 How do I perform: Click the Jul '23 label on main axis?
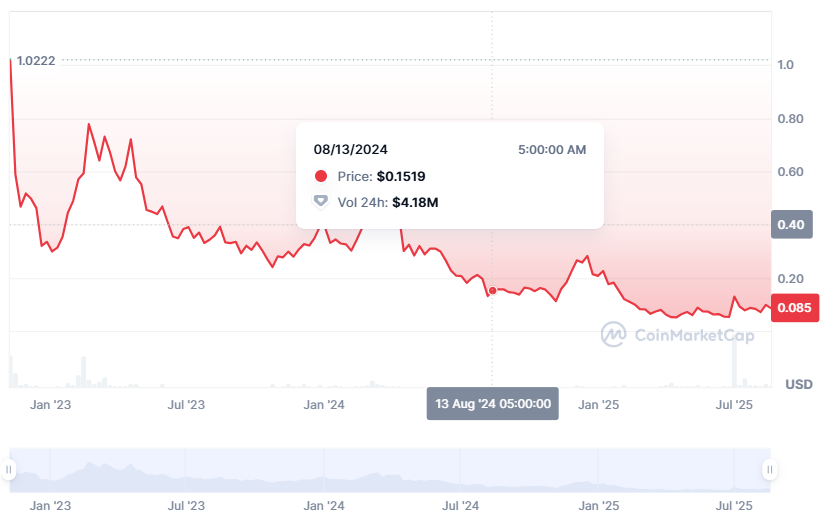pos(186,405)
